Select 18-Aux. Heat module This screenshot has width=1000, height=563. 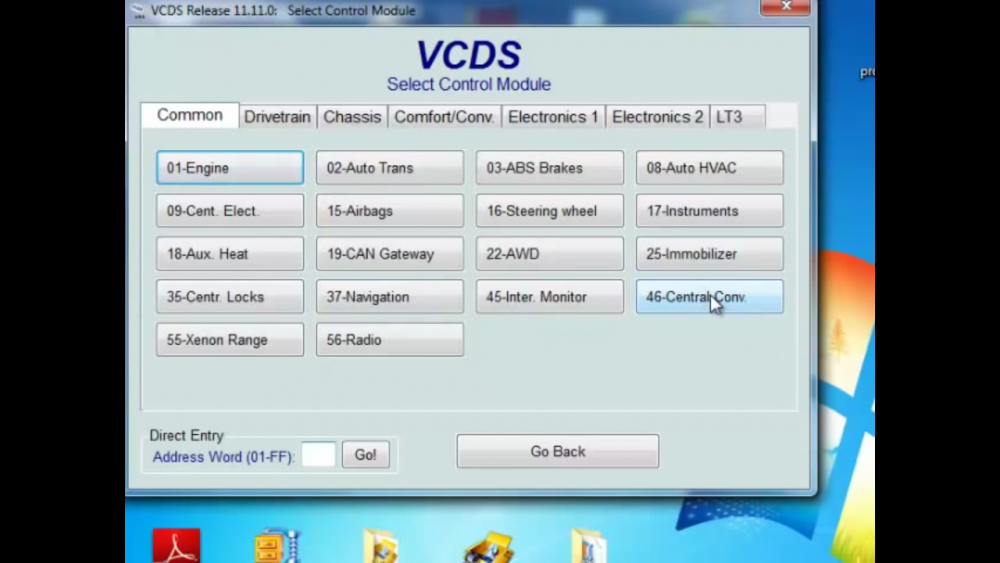[x=230, y=254]
